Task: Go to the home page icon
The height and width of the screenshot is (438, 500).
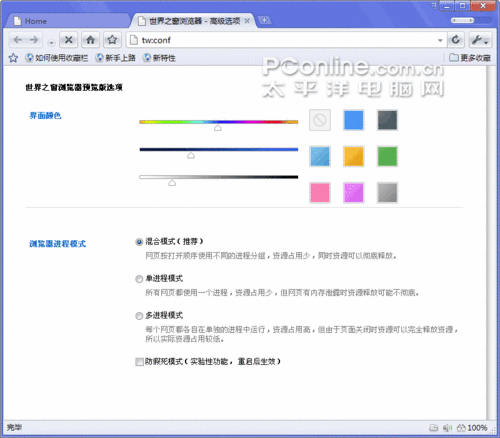Action: [90, 40]
